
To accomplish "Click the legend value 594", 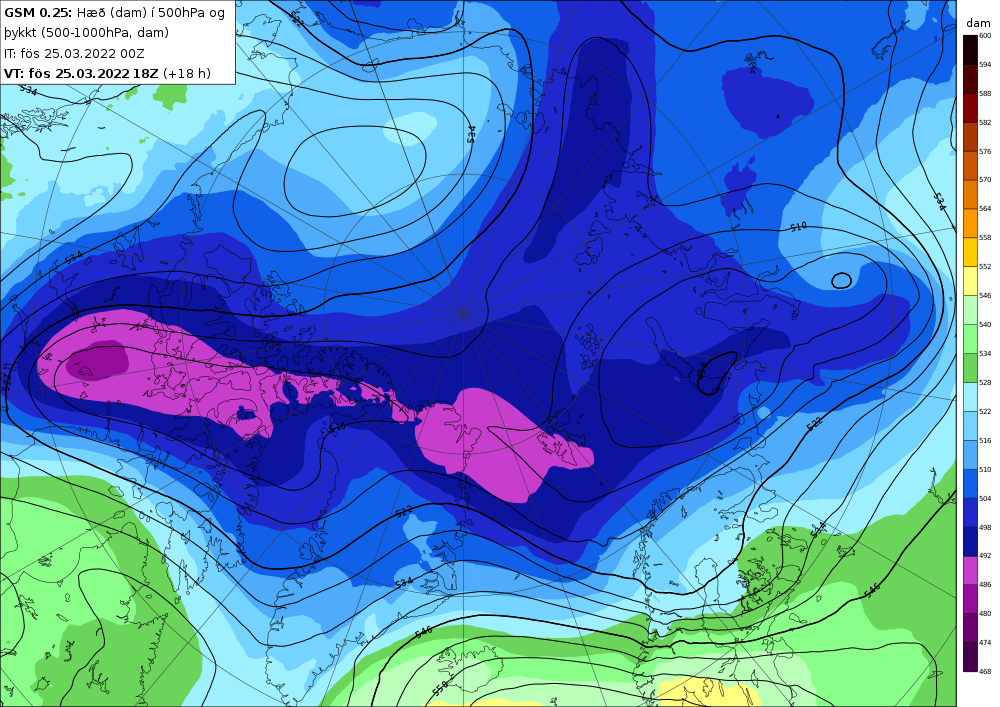I will pos(985,64).
